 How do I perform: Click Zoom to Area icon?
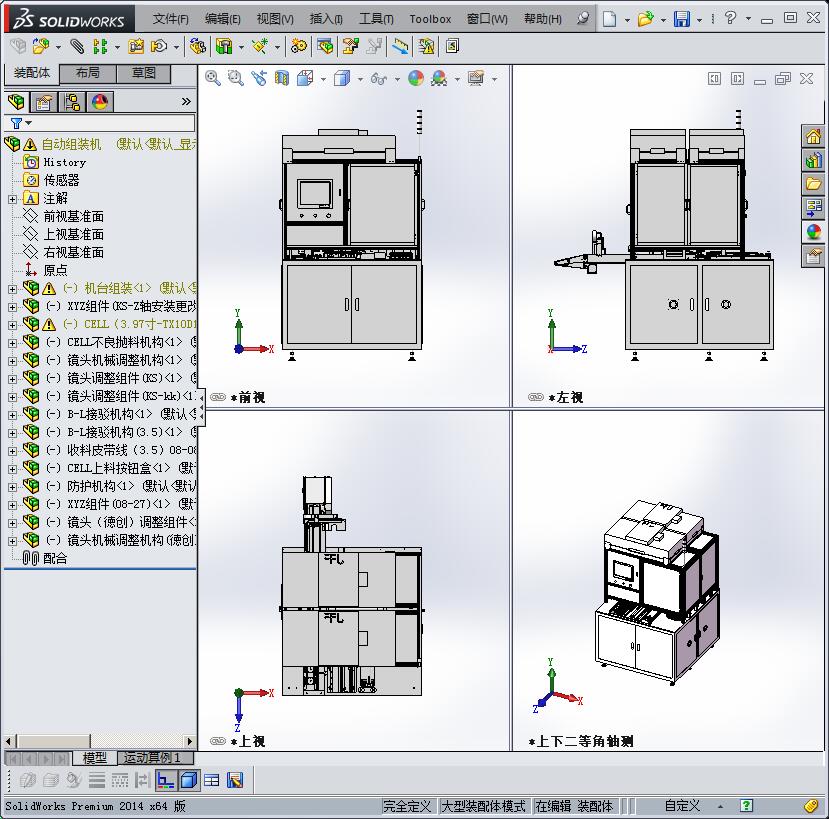pyautogui.click(x=236, y=79)
